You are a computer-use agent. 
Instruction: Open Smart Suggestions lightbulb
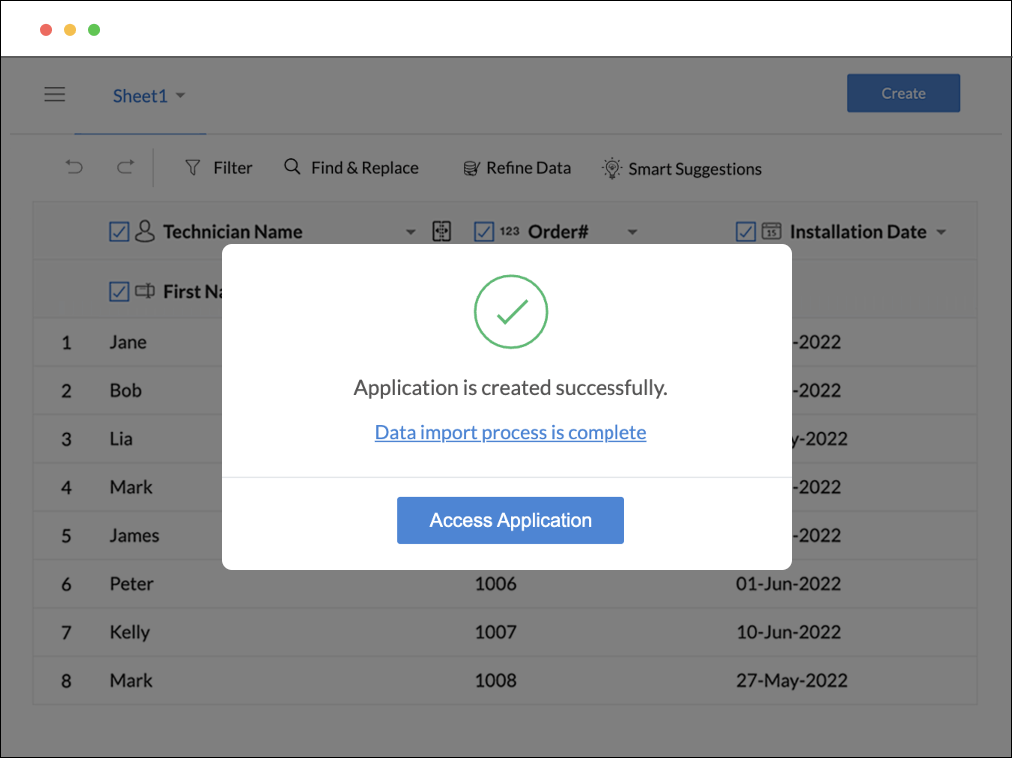click(681, 169)
